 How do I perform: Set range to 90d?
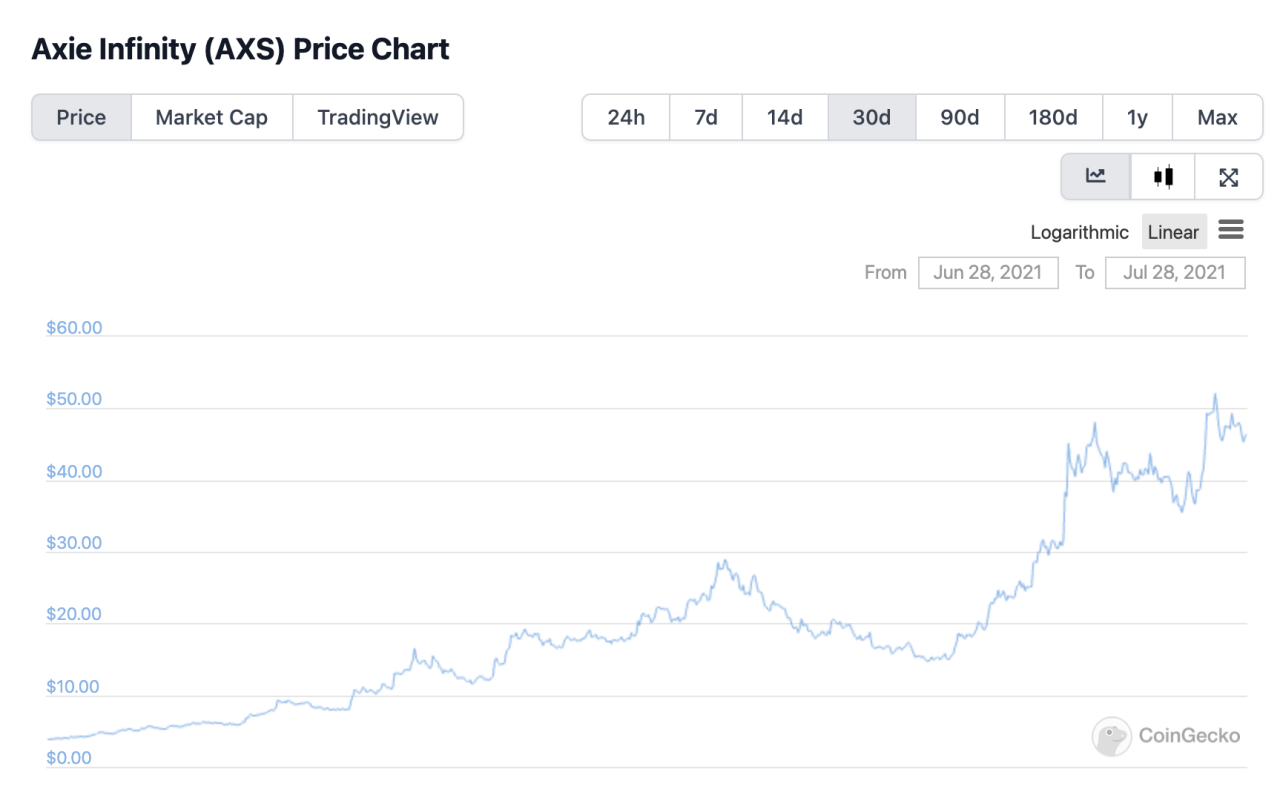point(960,117)
